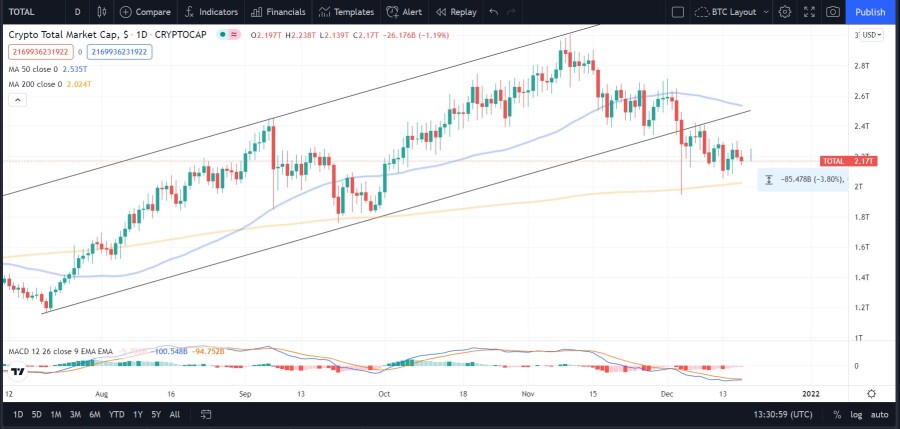Click the blue 2169936231922 price box
900x429 pixels.
[x=119, y=52]
